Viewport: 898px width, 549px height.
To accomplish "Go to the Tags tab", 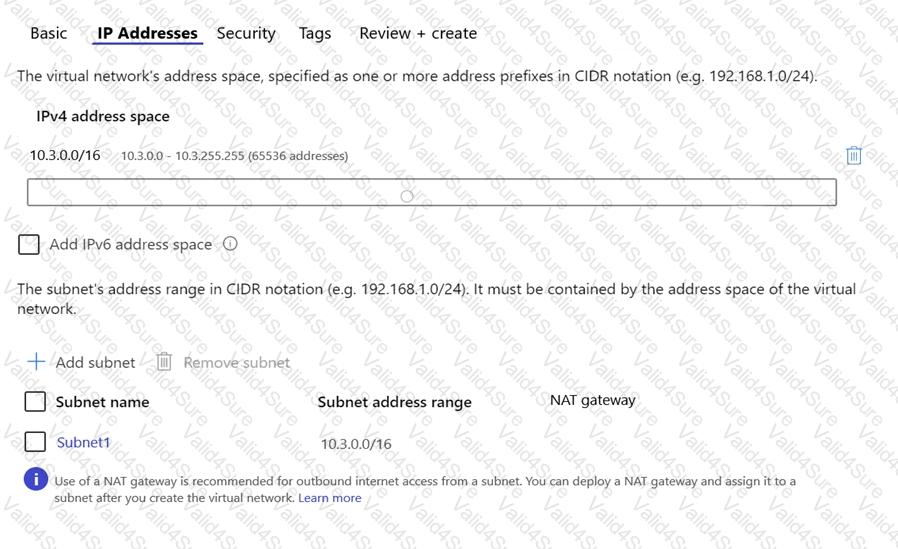I will pos(315,33).
